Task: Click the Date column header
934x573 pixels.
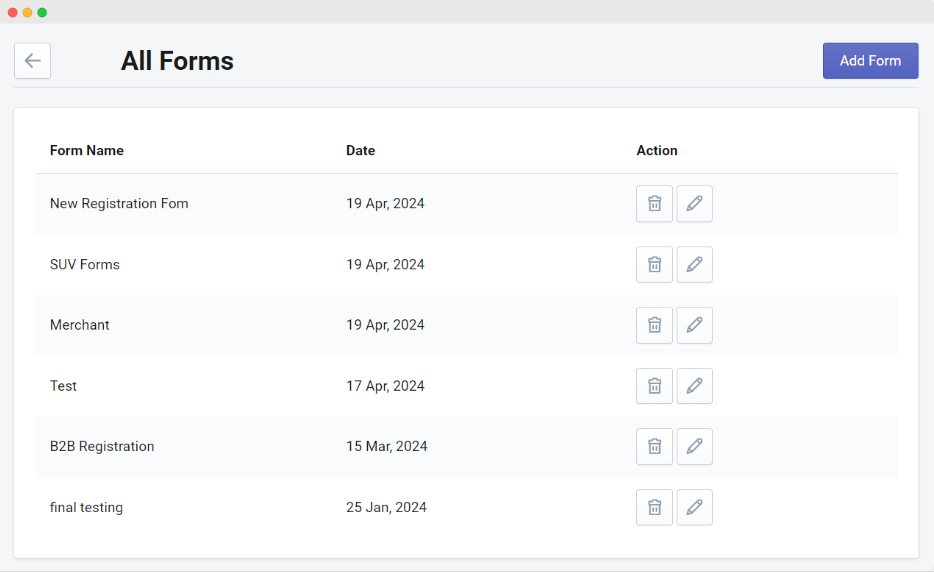Action: click(x=360, y=151)
